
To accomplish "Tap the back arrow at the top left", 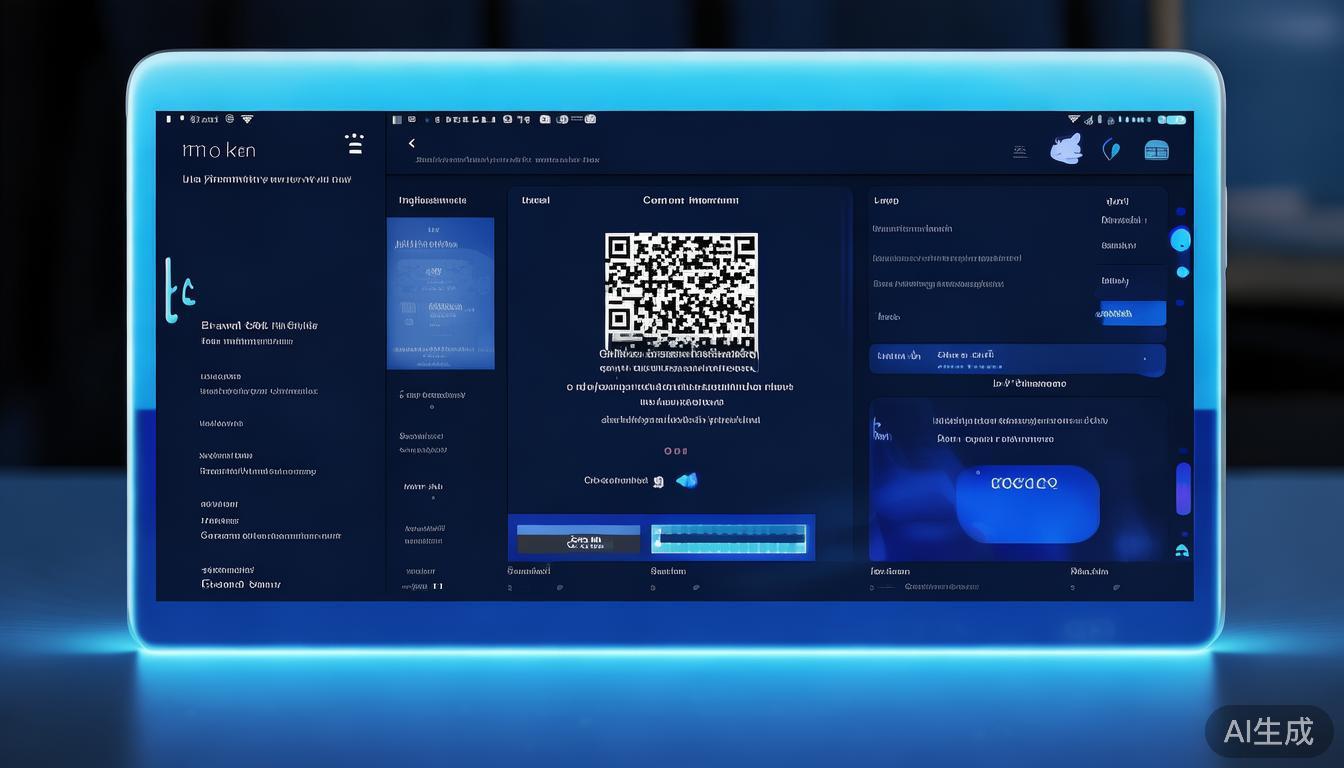I will click(x=412, y=142).
